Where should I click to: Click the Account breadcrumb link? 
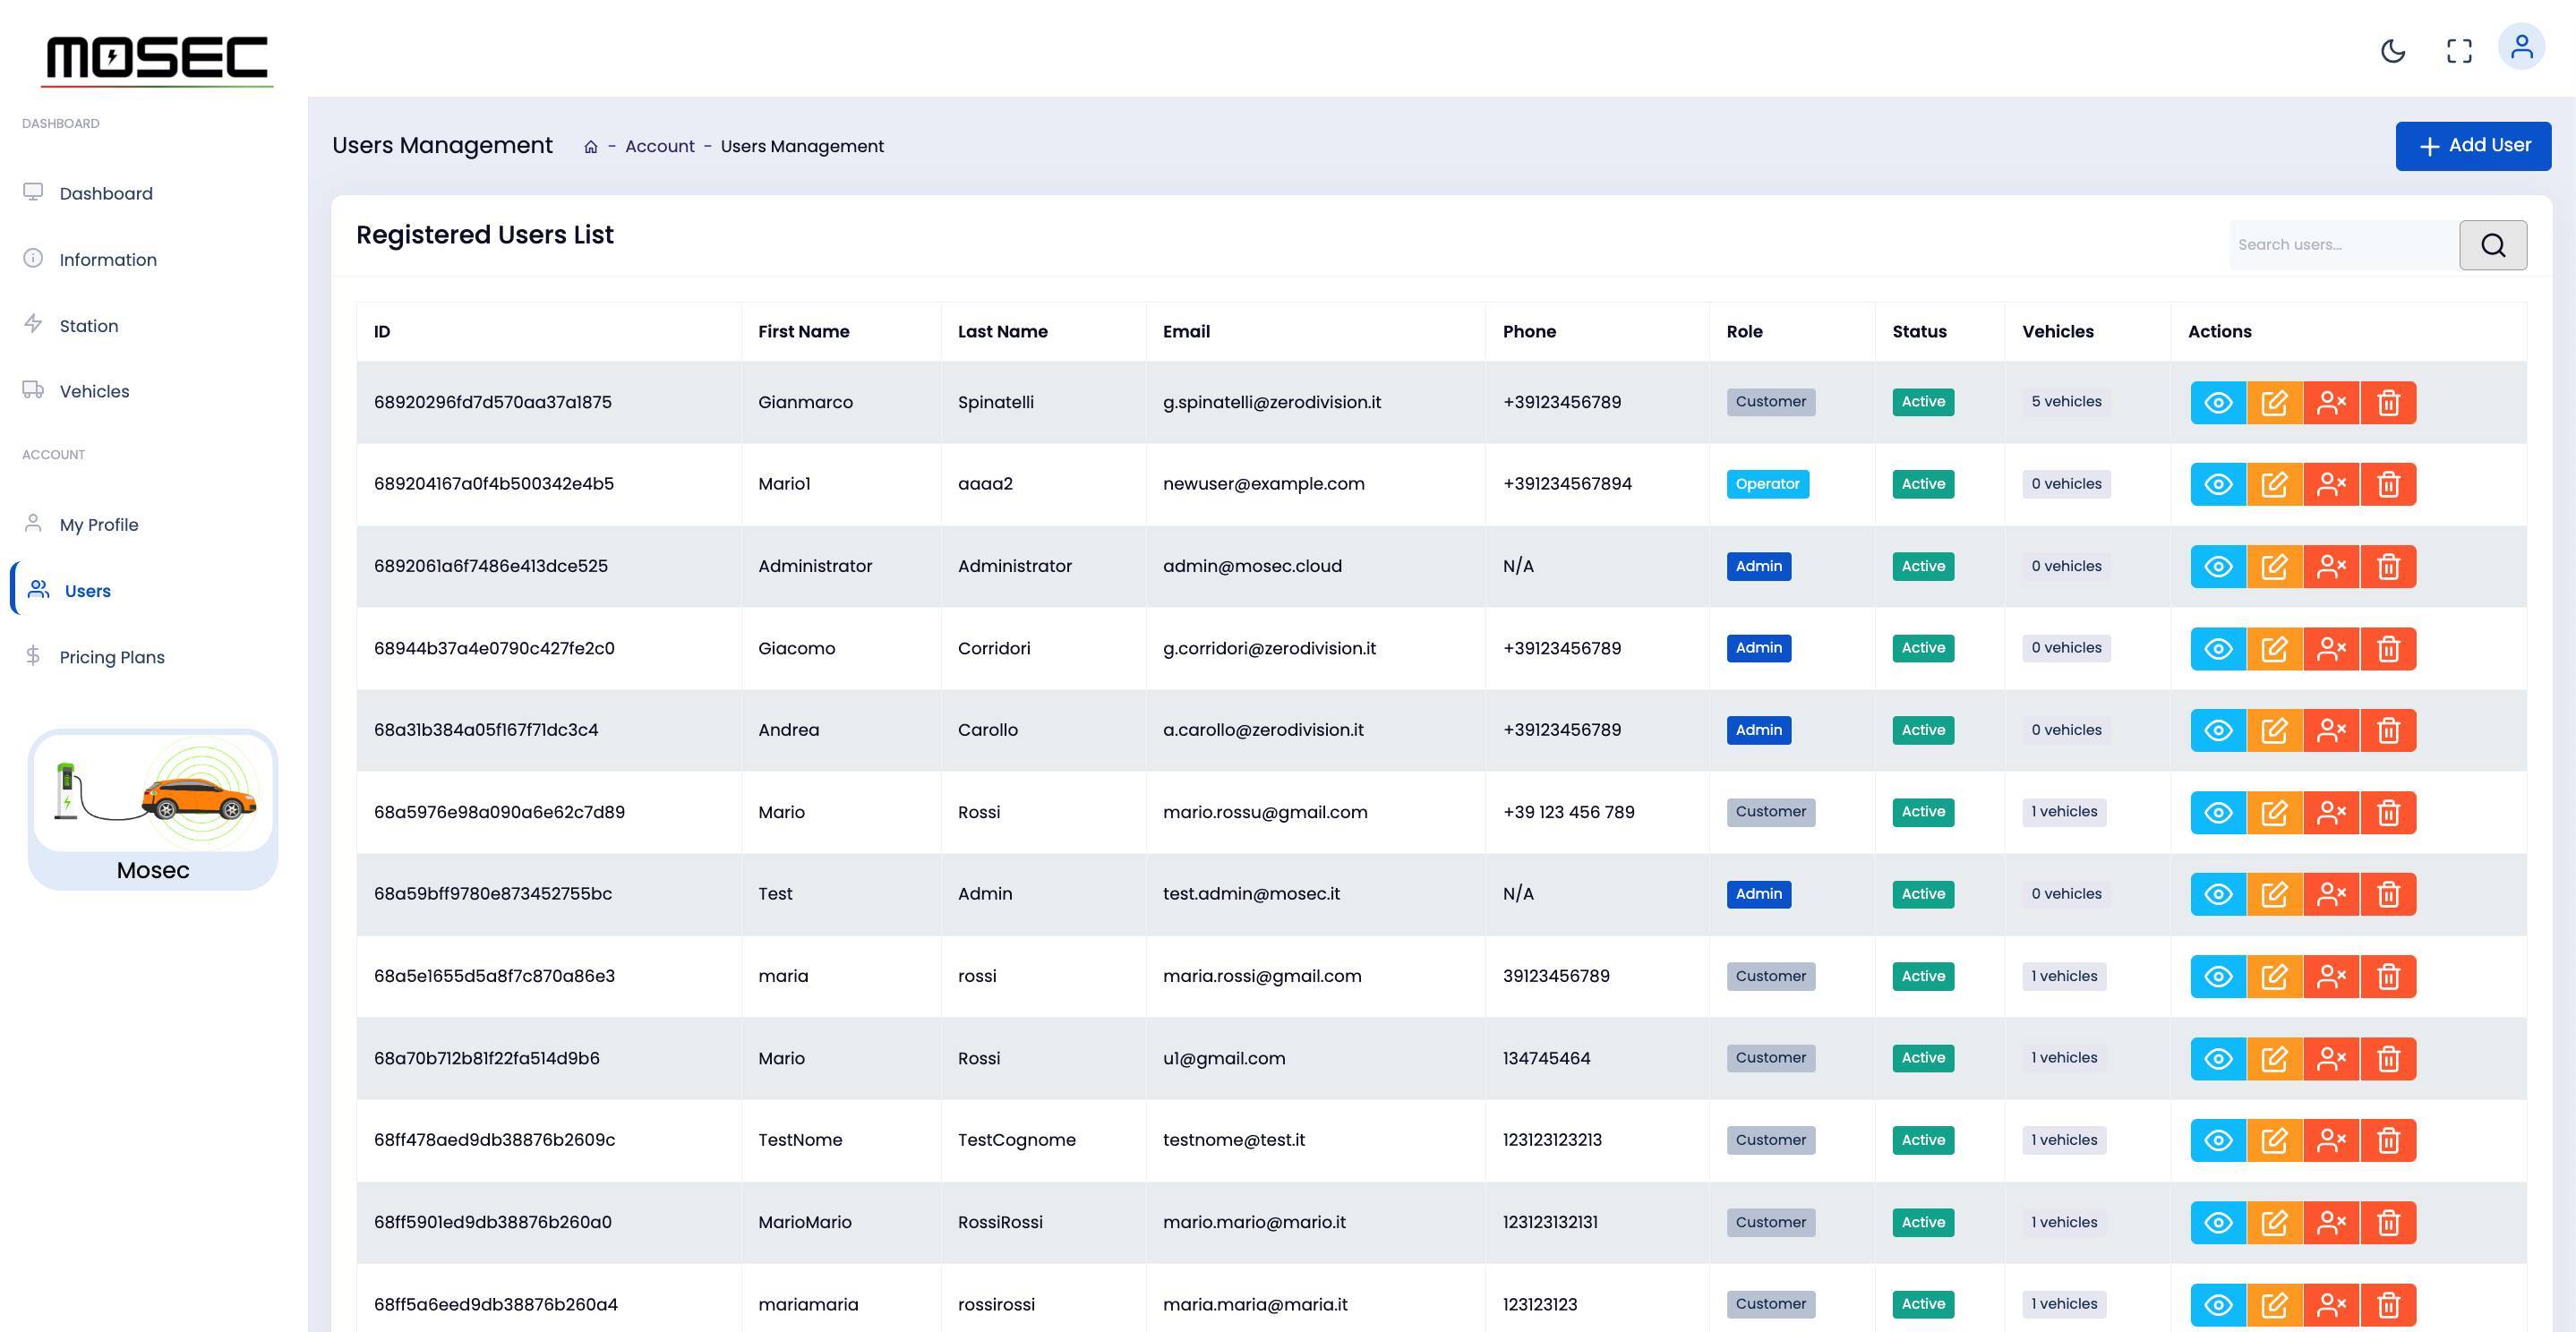click(x=659, y=147)
